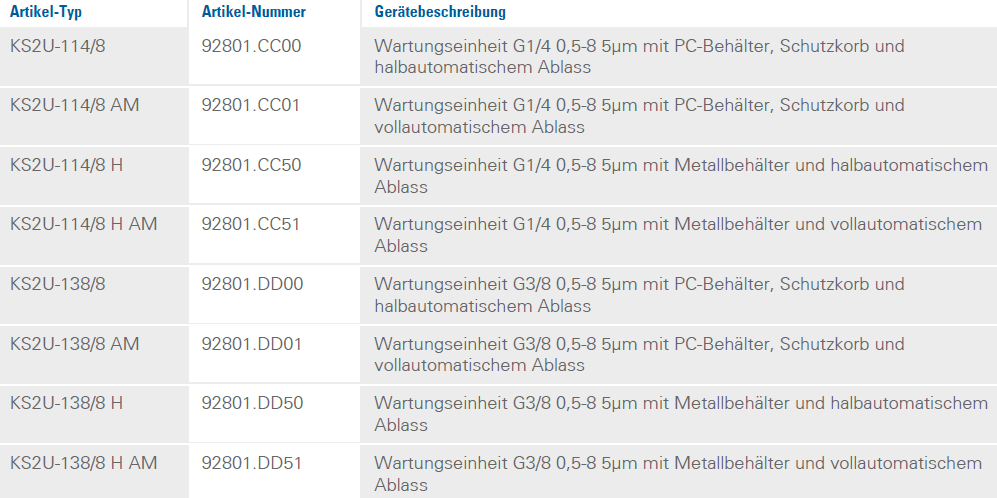Select article number 92801.DD50

tap(252, 403)
